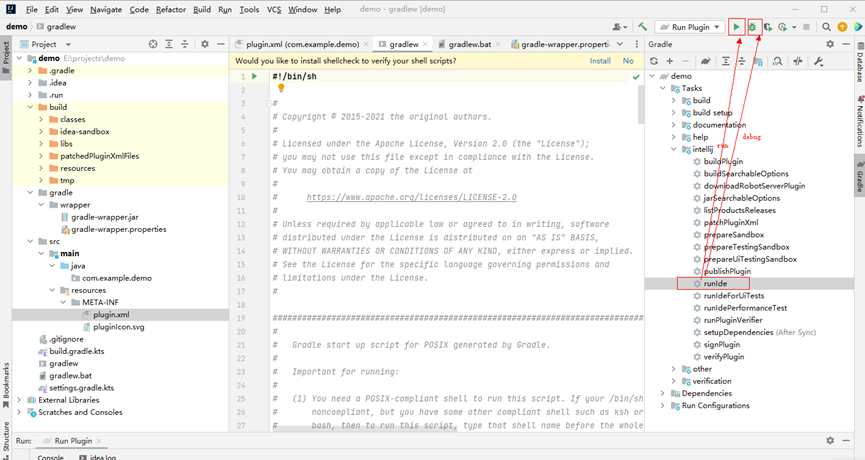Screen dimensions: 865x460
Task: Click the Build project hammer icon
Action: point(643,26)
